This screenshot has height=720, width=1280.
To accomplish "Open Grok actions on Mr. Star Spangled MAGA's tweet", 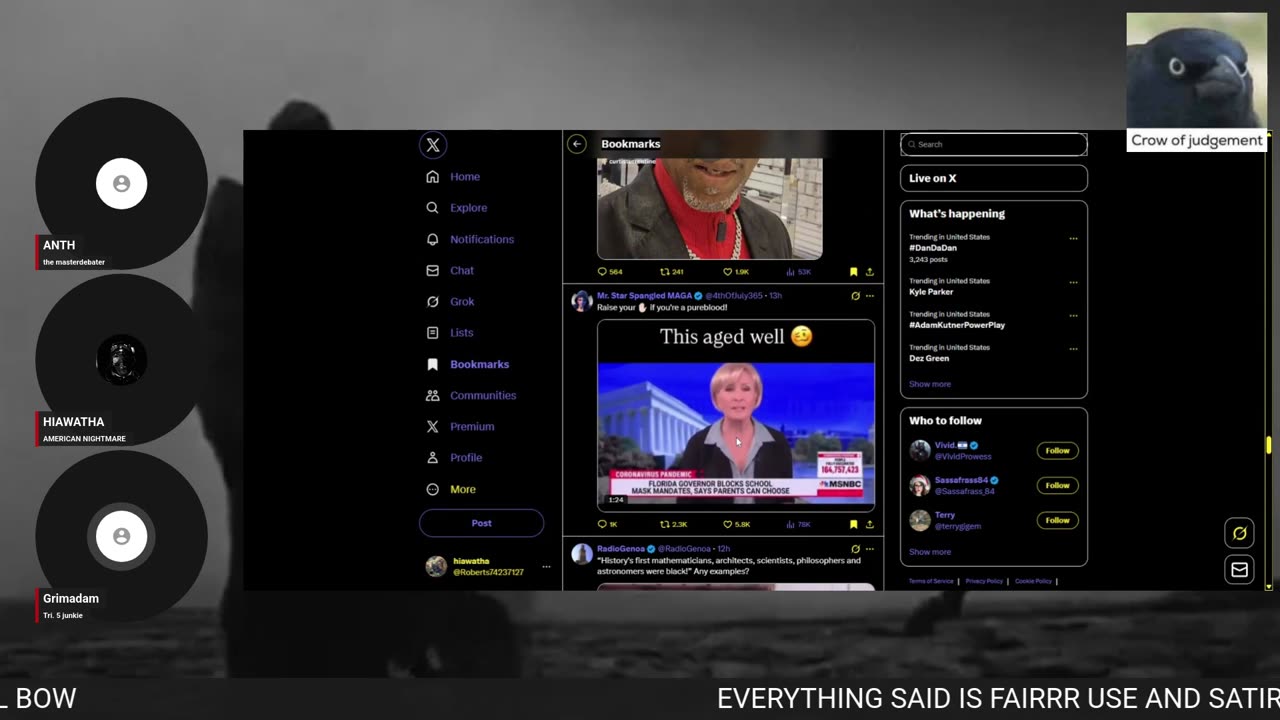I will [x=855, y=296].
